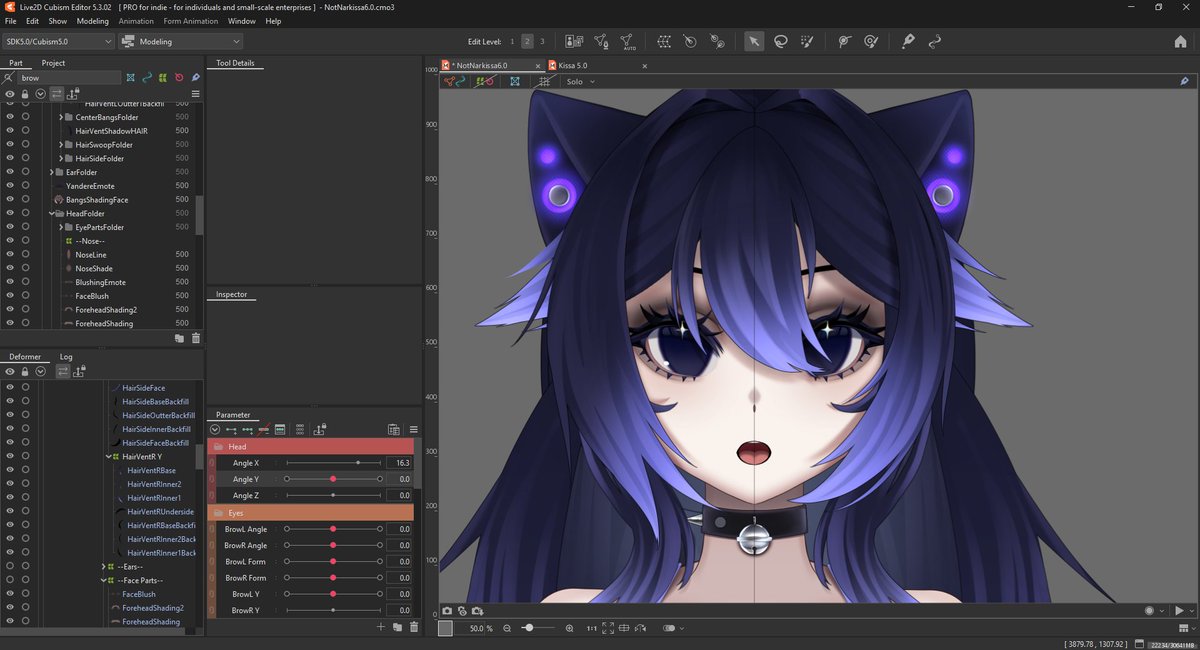Click the automatic mesh generator AUTO icon

pyautogui.click(x=627, y=41)
